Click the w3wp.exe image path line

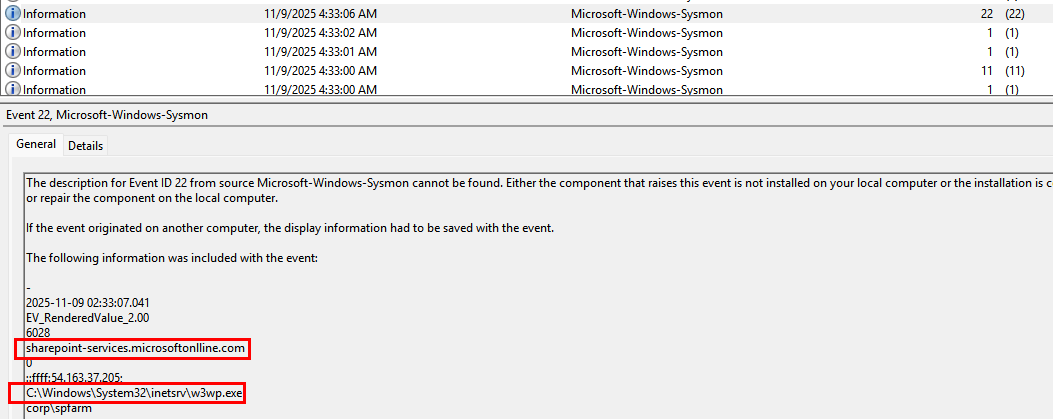coord(135,394)
